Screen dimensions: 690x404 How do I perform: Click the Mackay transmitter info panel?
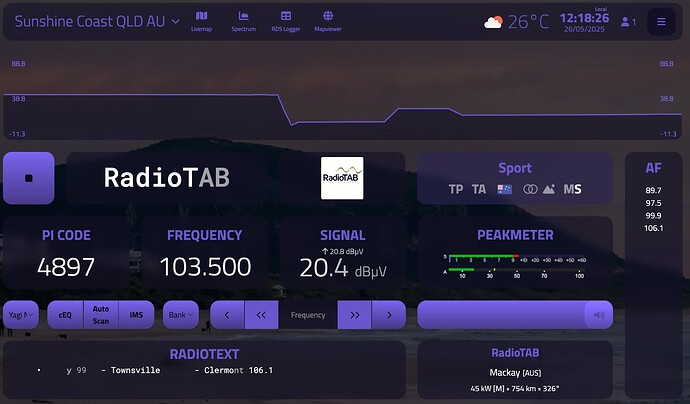click(515, 370)
